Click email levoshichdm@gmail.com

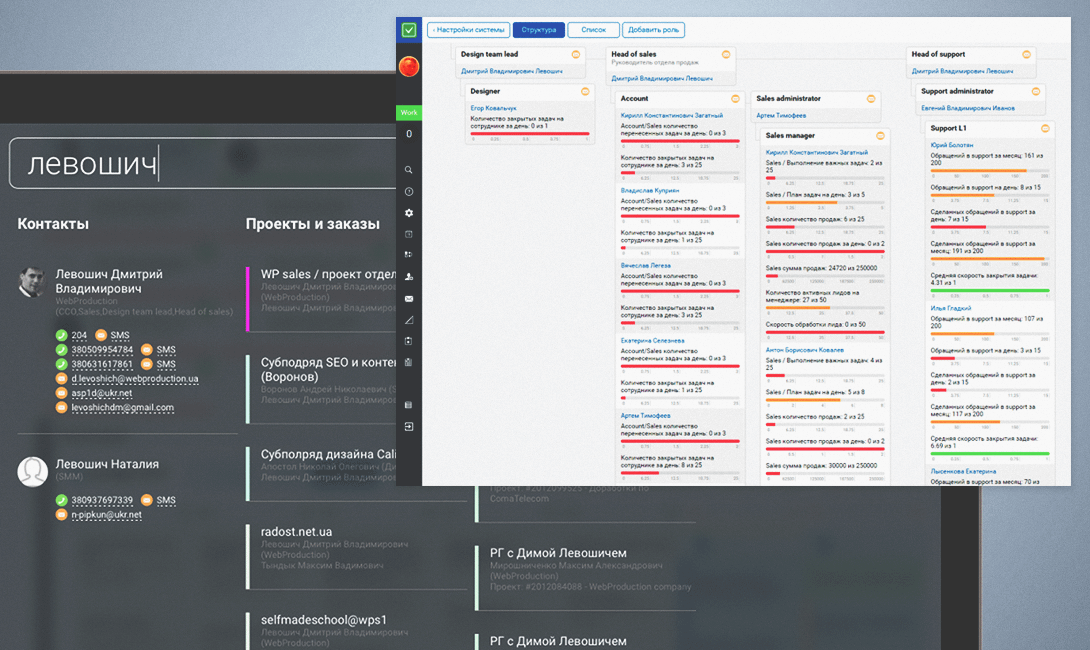click(x=122, y=407)
